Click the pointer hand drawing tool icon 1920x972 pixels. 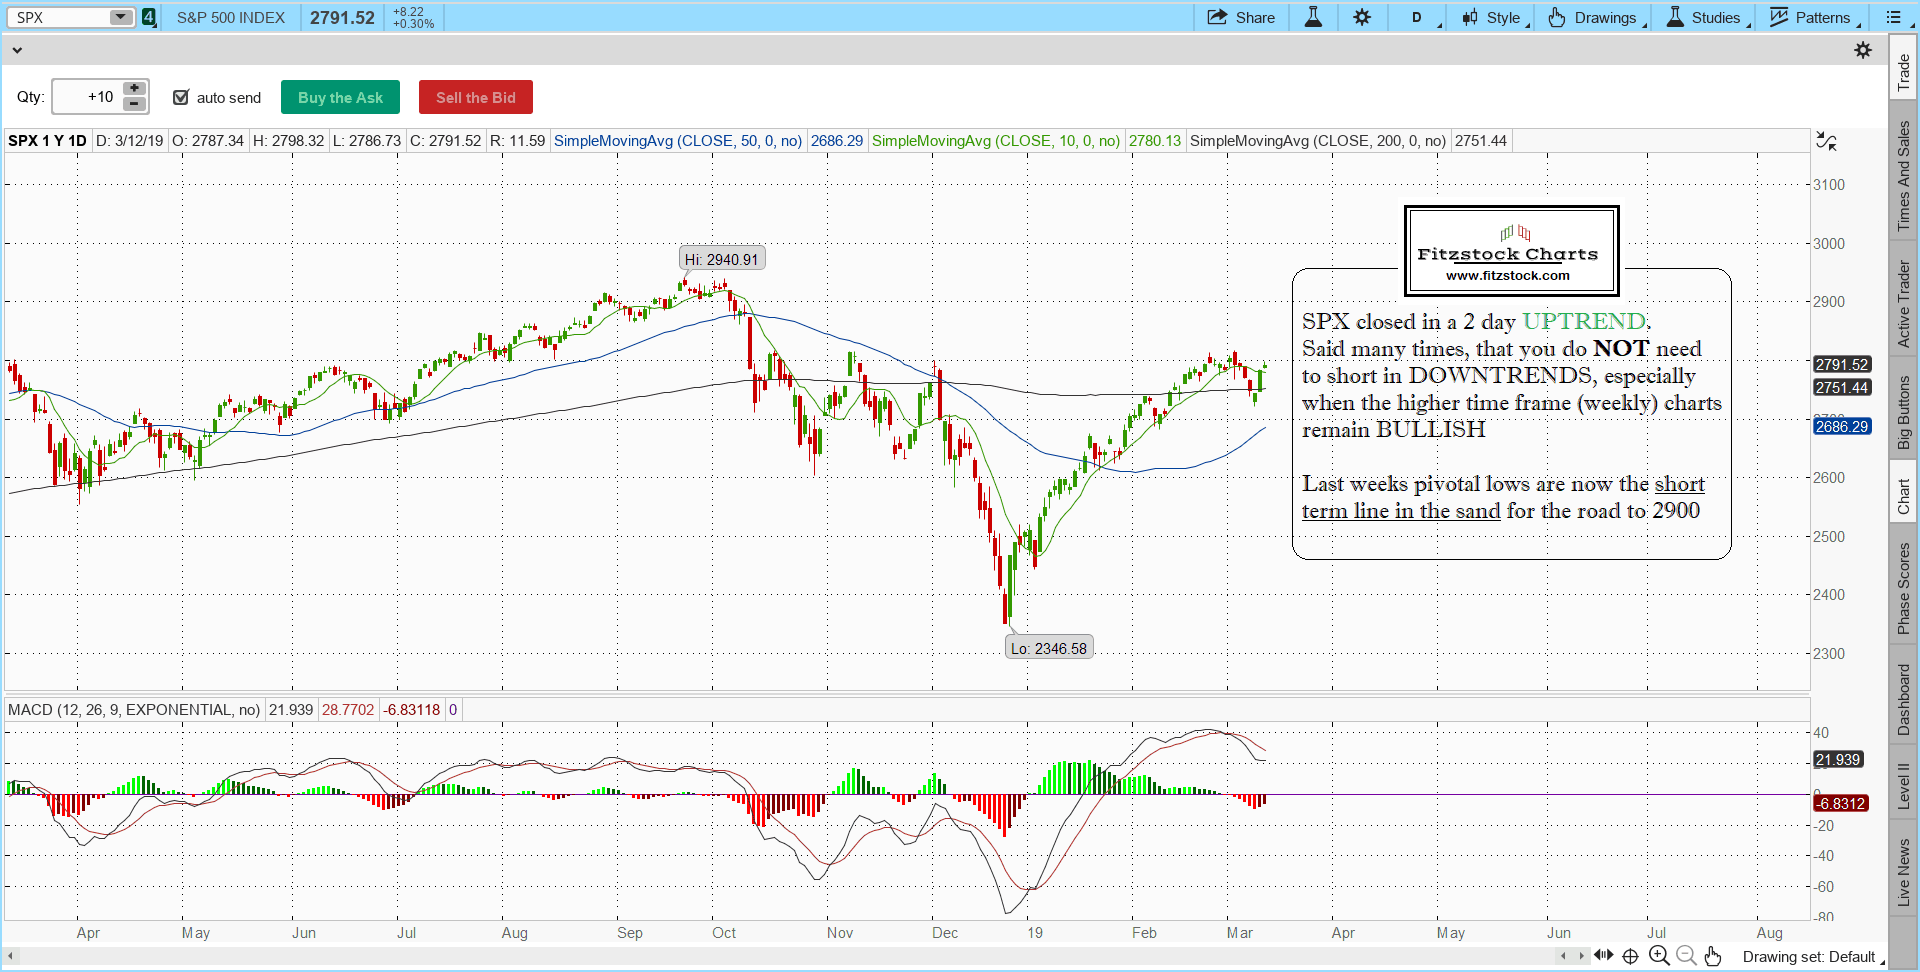click(x=1713, y=956)
